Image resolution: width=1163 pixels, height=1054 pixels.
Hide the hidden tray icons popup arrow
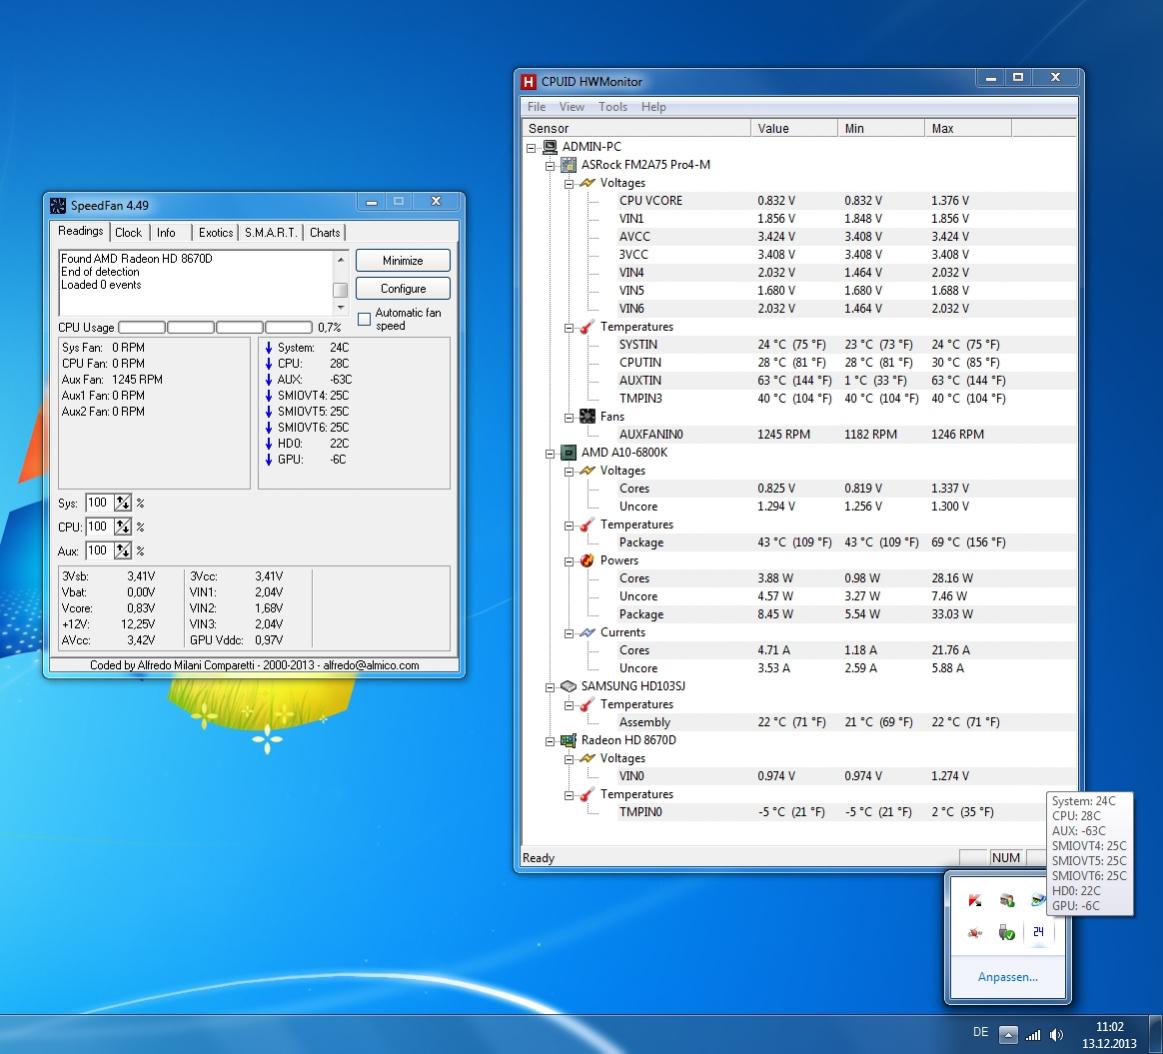point(1009,1035)
